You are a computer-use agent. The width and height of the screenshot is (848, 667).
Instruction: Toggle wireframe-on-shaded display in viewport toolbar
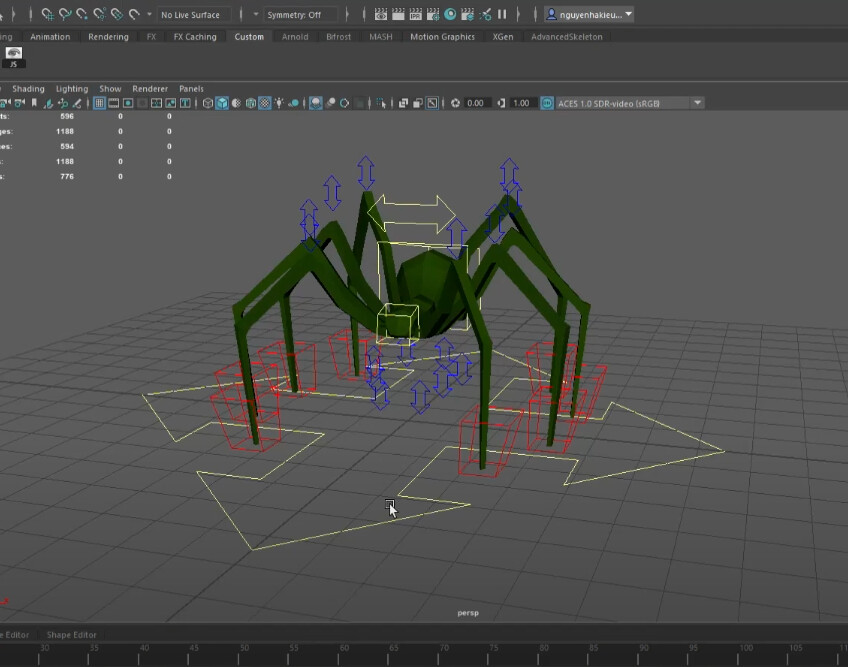[234, 102]
